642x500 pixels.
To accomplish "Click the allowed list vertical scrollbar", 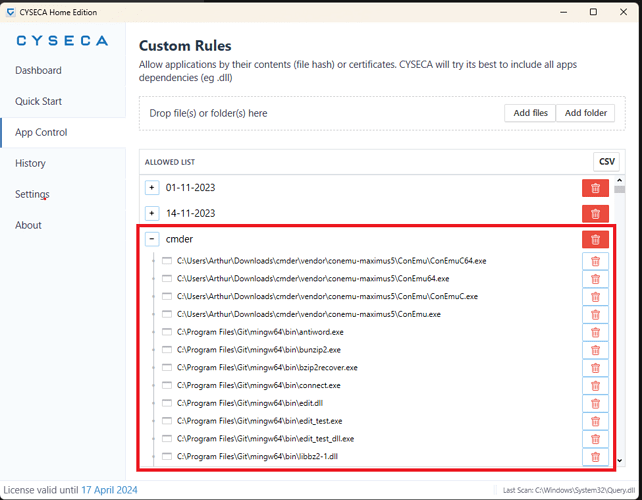I will (x=620, y=320).
